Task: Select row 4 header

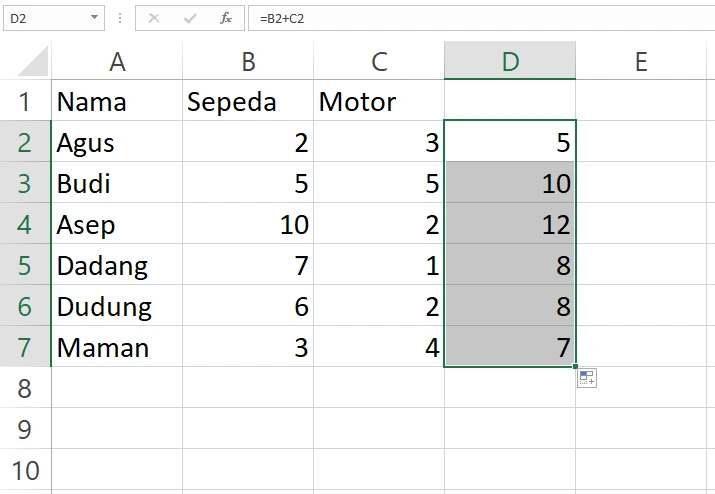Action: (x=25, y=224)
